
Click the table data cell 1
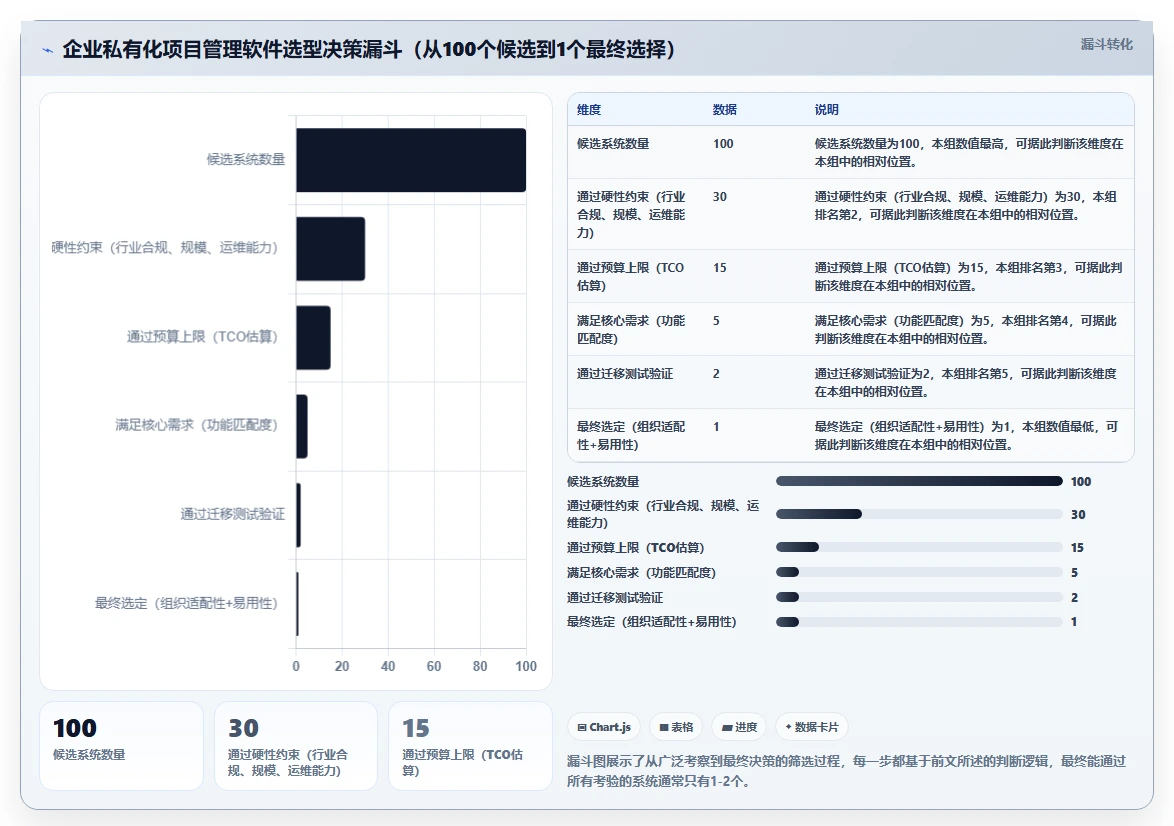click(717, 427)
